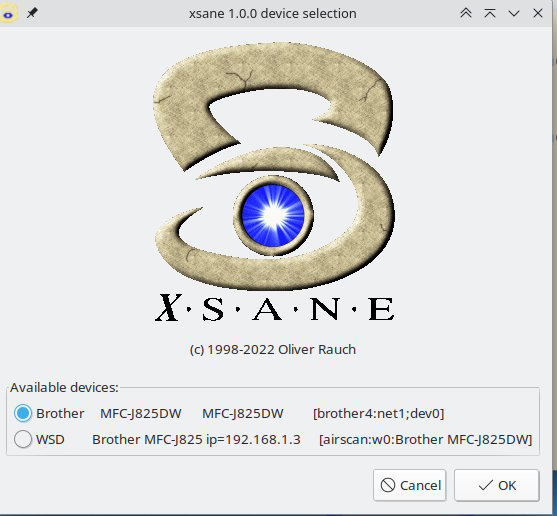Minimize window using down-chevron icon
Image resolution: width=557 pixels, height=516 pixels.
pyautogui.click(x=514, y=13)
